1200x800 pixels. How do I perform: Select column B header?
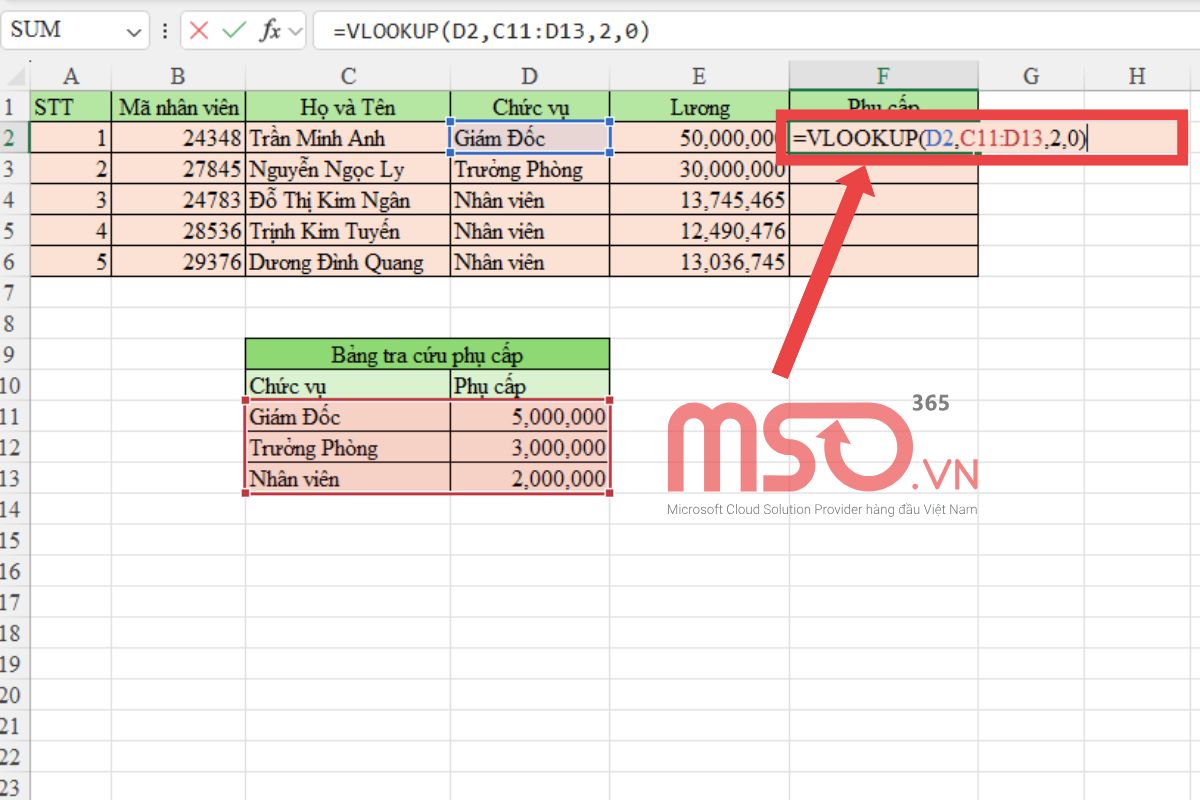pyautogui.click(x=178, y=76)
